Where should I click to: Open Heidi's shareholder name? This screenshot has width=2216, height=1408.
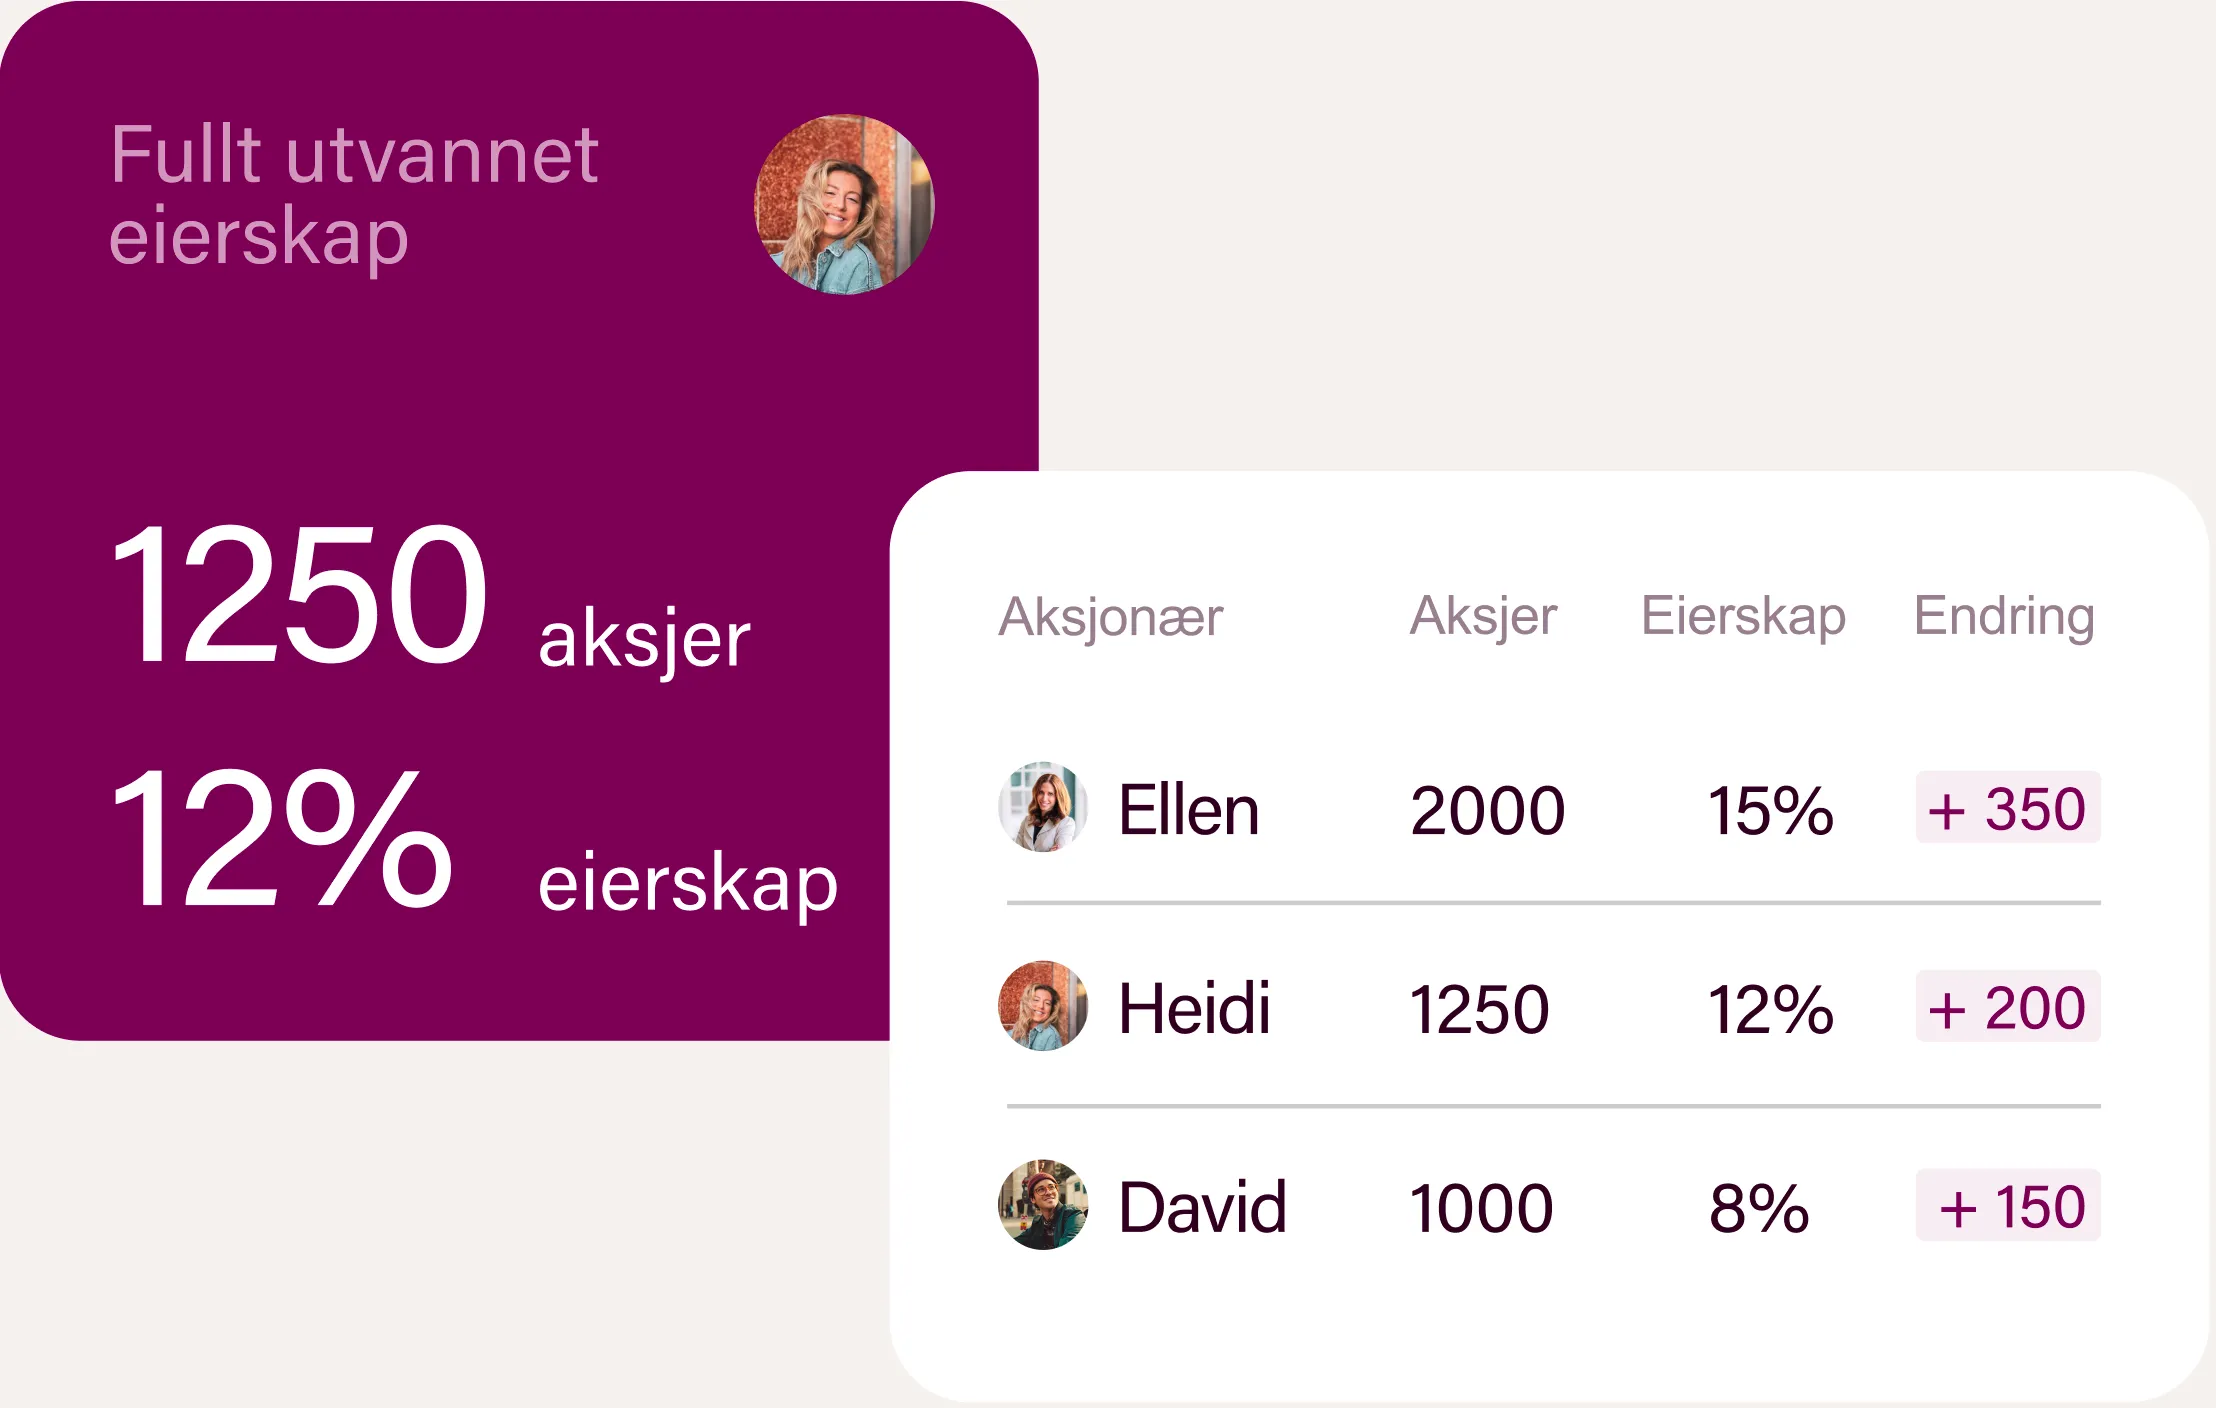(1194, 1008)
